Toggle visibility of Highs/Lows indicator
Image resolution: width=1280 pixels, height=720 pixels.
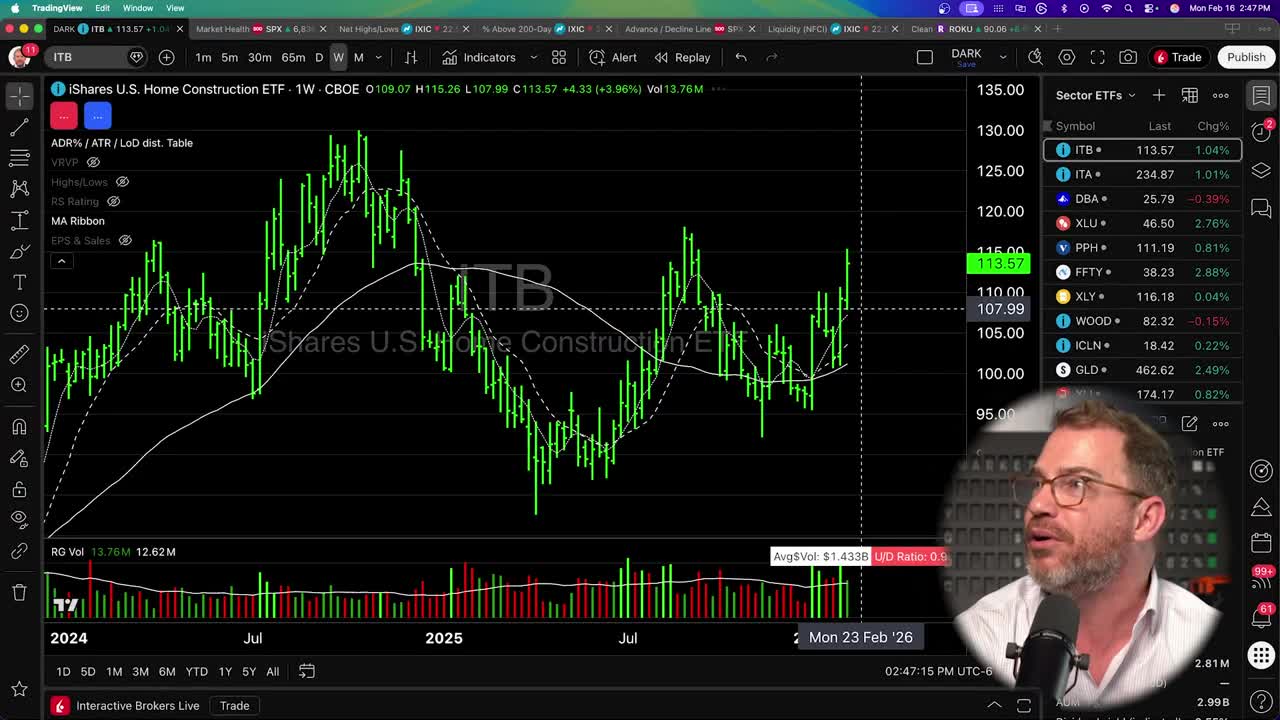[122, 182]
